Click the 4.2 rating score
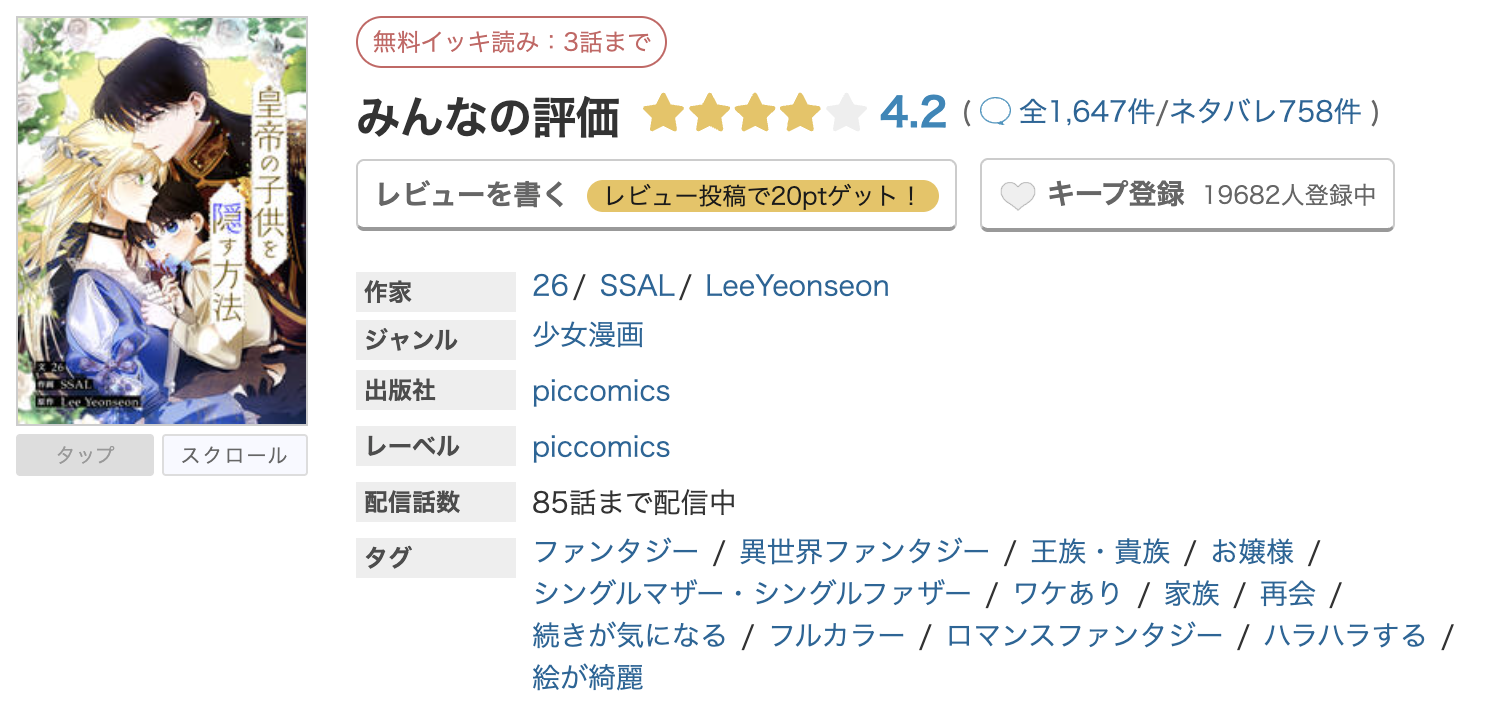The width and height of the screenshot is (1506, 710). pos(913,113)
